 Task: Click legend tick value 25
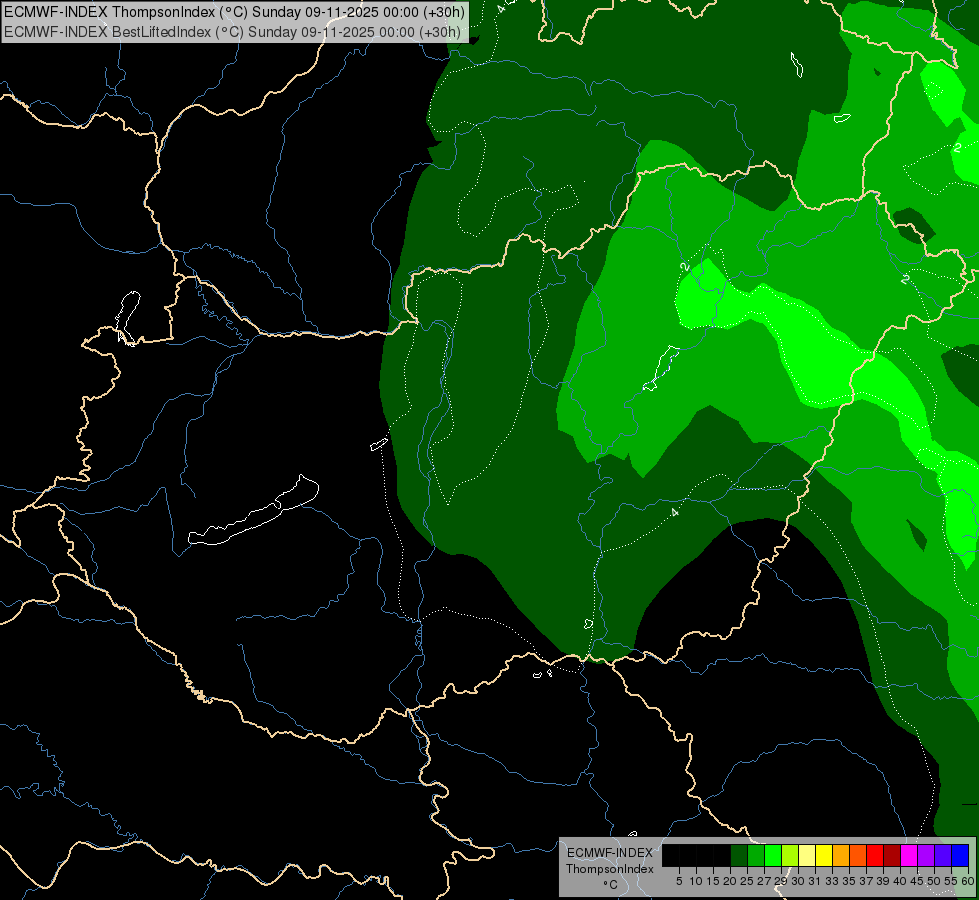click(x=747, y=881)
